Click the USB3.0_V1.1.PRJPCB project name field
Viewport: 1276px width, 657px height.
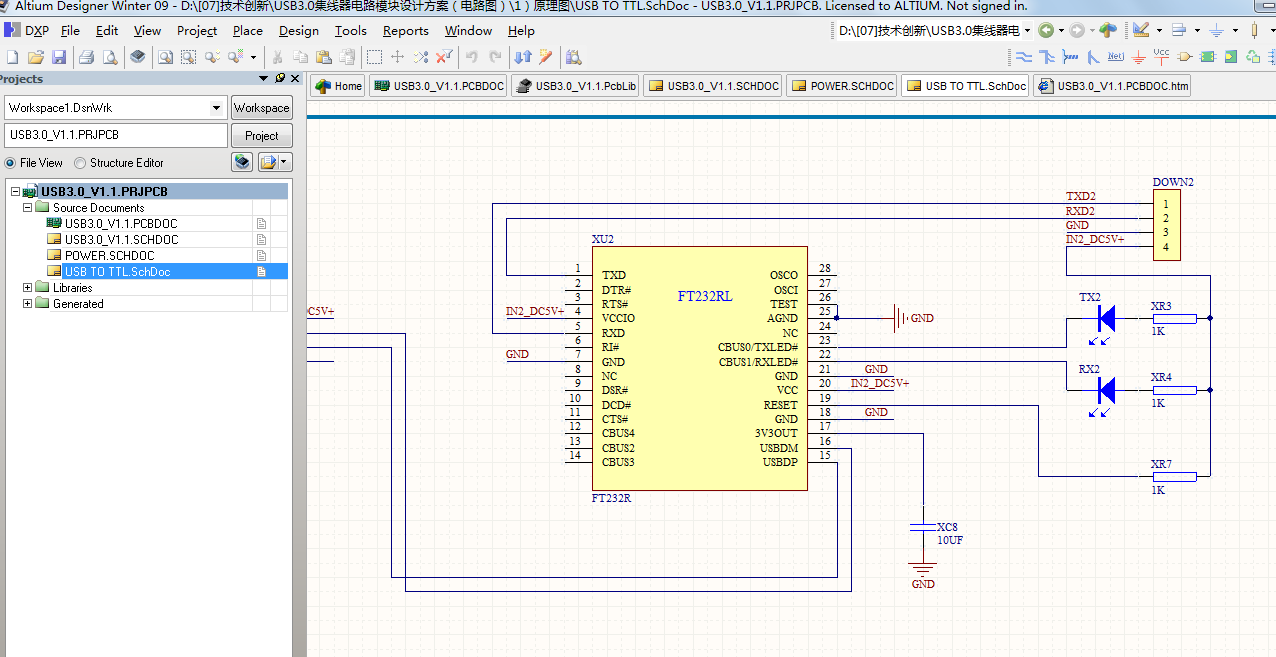[x=116, y=135]
